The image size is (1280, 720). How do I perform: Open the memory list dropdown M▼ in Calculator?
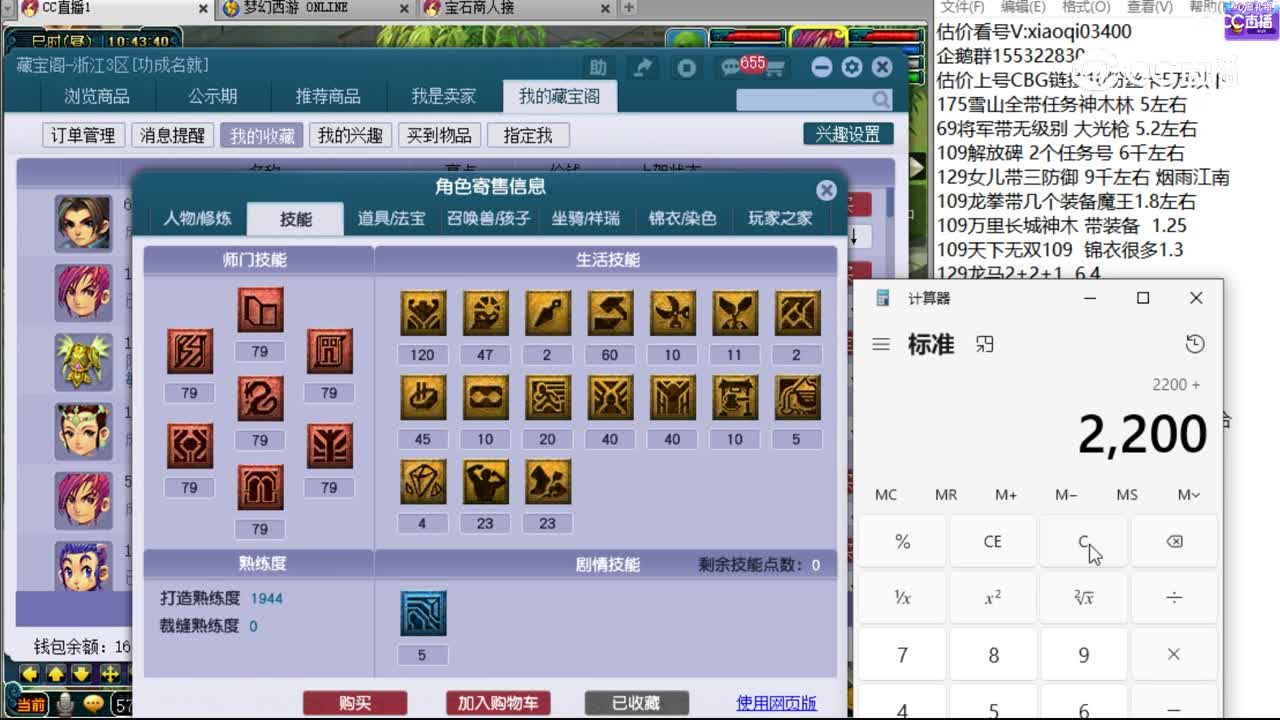(1187, 494)
